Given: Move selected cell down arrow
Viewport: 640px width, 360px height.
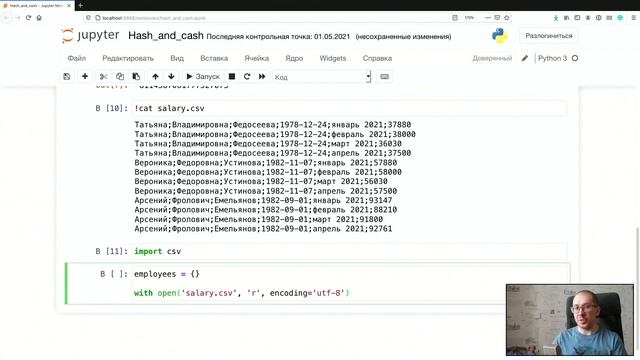Looking at the screenshot, I should 171,76.
